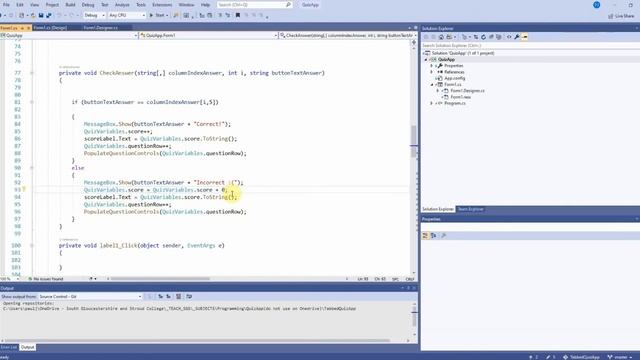The height and width of the screenshot is (360, 640).
Task: Click the bookmark icon in the main toolbar
Action: click(238, 16)
